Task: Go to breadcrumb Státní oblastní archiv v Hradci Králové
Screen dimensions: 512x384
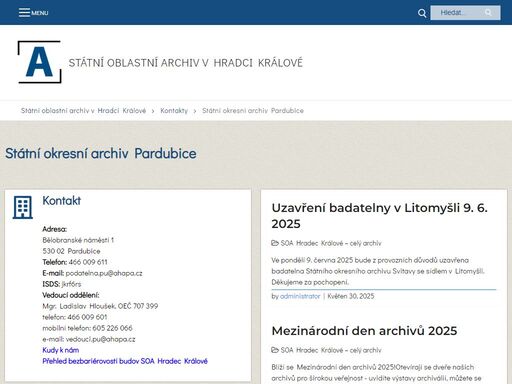Action: click(83, 111)
